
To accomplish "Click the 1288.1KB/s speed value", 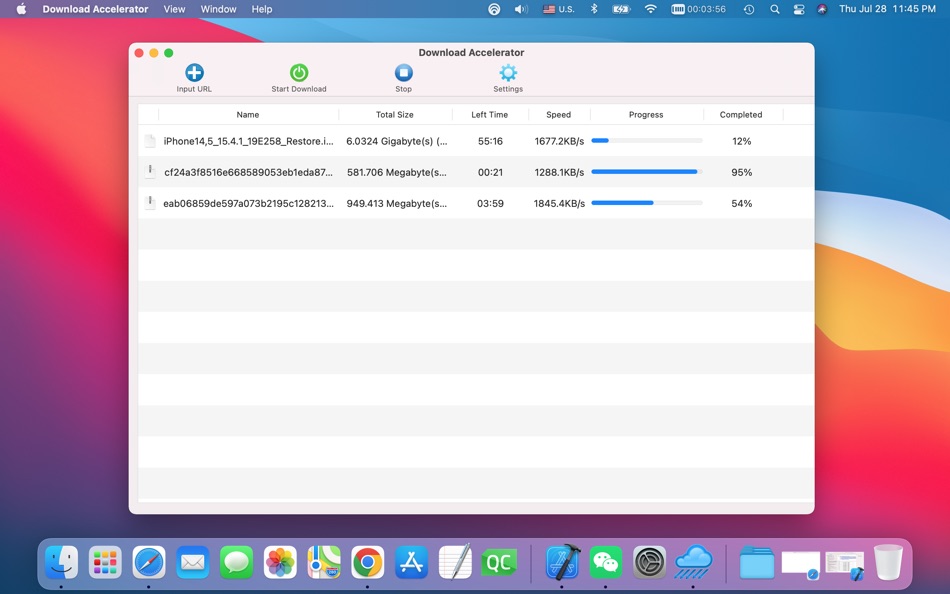I will [559, 172].
